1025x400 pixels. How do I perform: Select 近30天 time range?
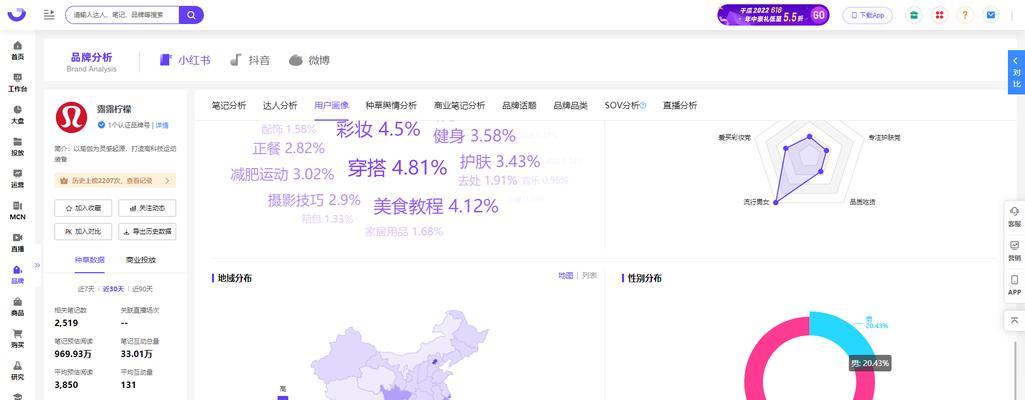113,289
